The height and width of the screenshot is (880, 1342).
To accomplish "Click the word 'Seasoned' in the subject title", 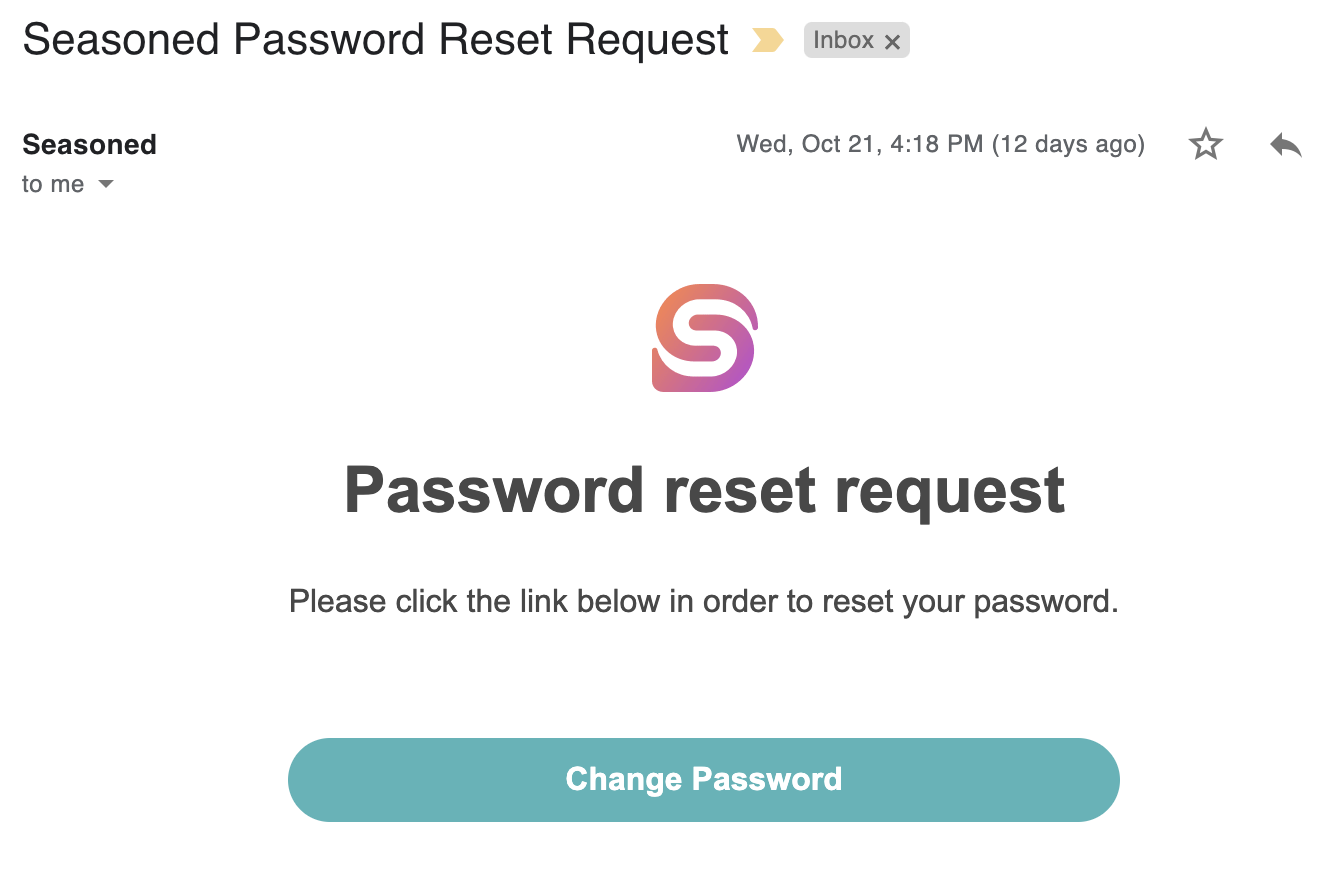I will click(121, 40).
